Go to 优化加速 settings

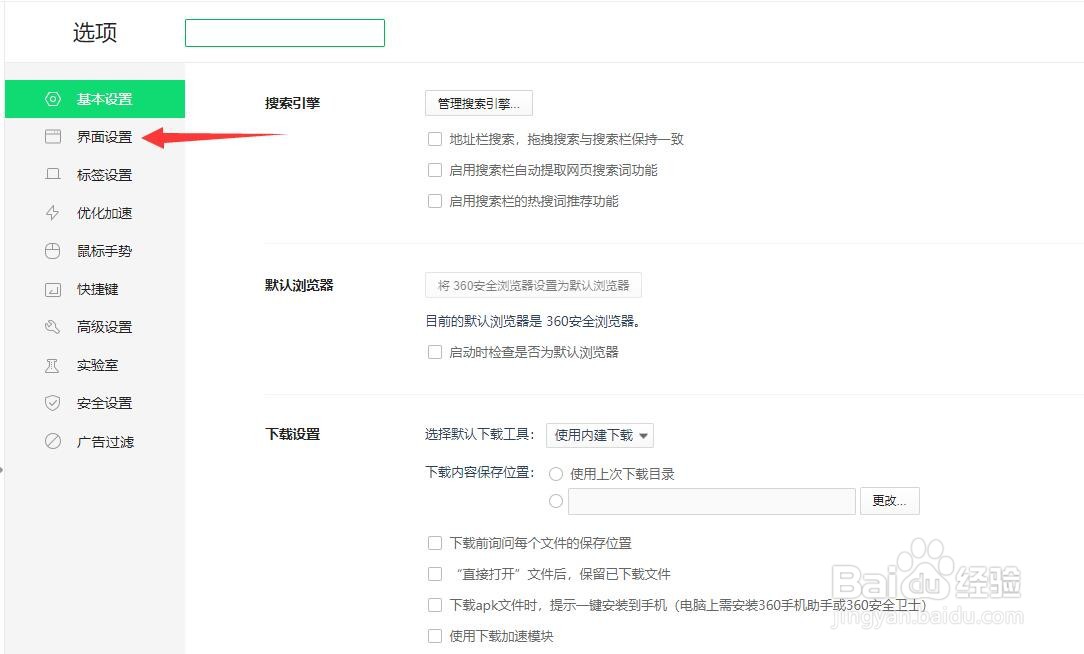point(95,213)
